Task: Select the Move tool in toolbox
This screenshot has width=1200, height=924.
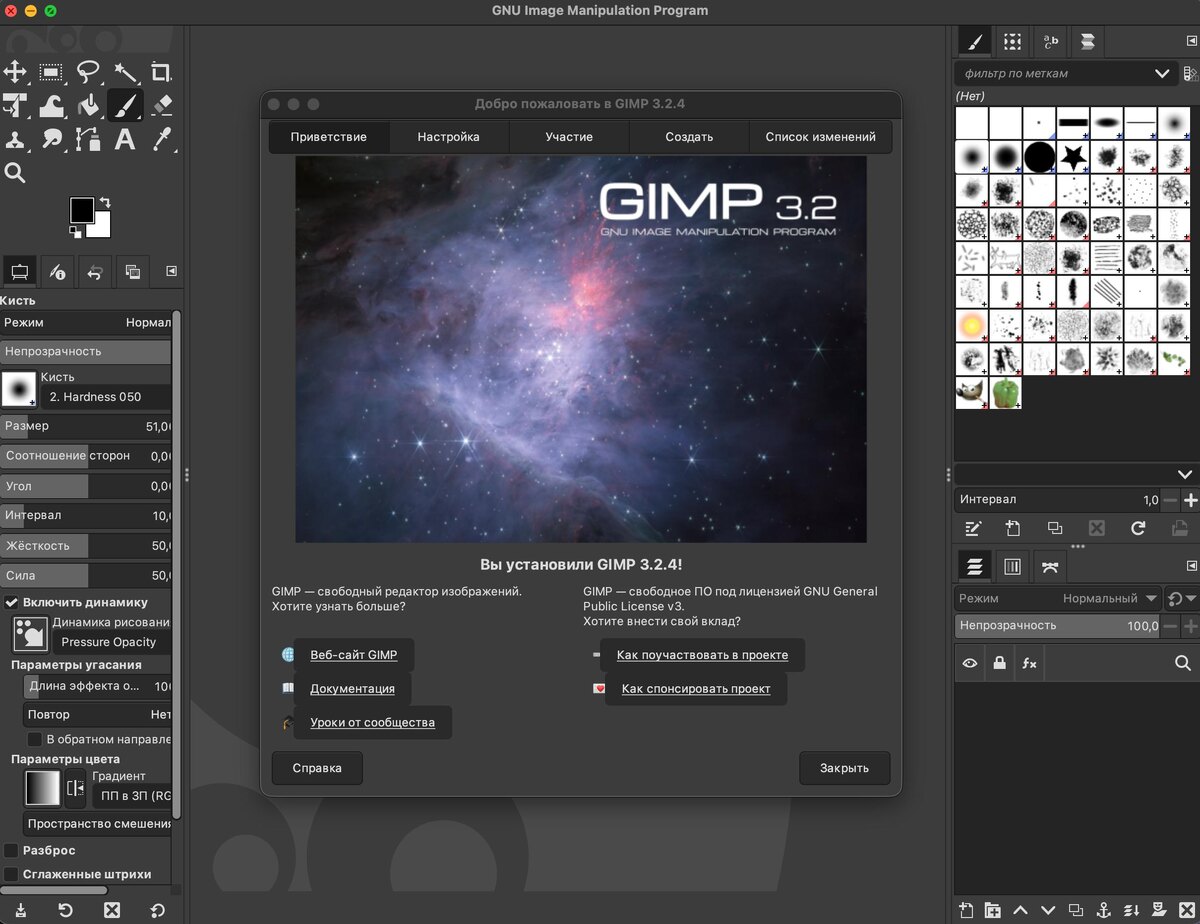Action: 15,72
